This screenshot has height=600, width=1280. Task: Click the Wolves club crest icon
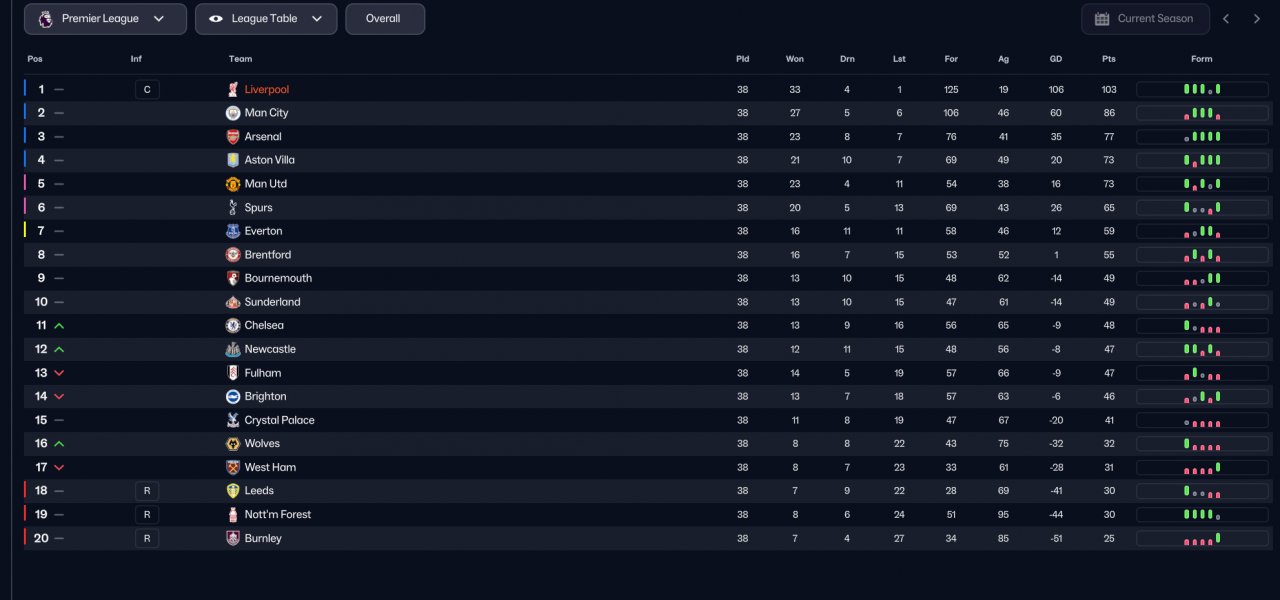(x=233, y=444)
